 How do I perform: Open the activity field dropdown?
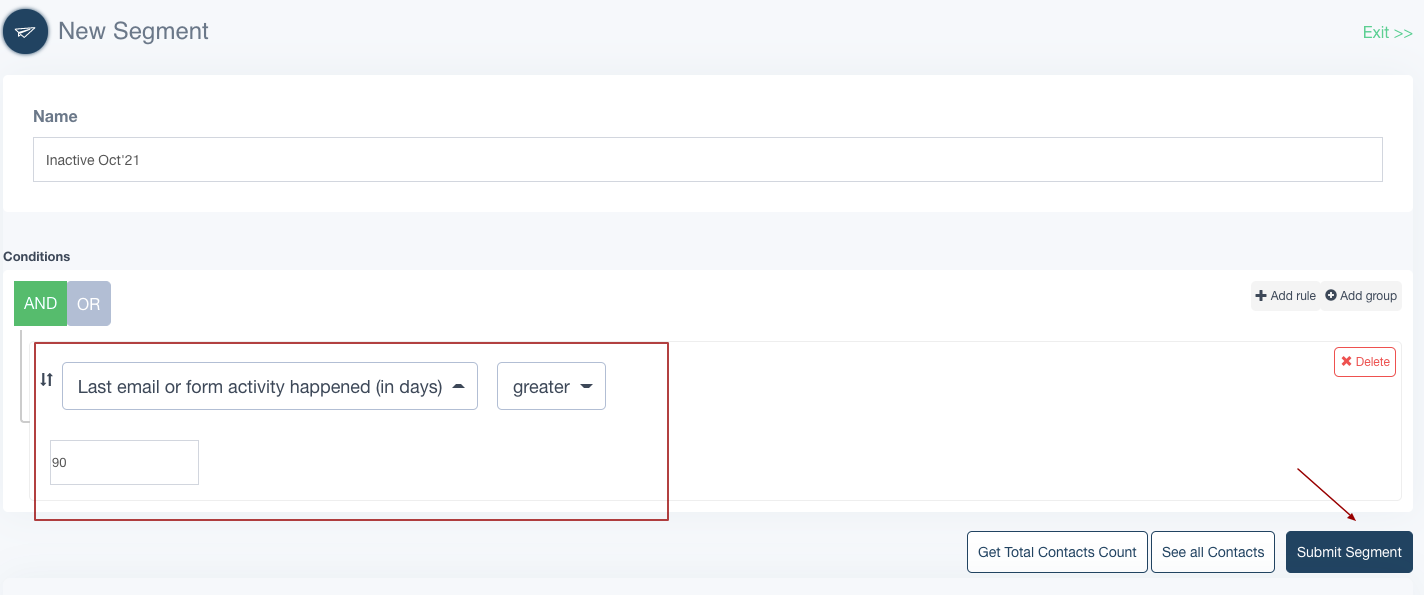tap(270, 387)
